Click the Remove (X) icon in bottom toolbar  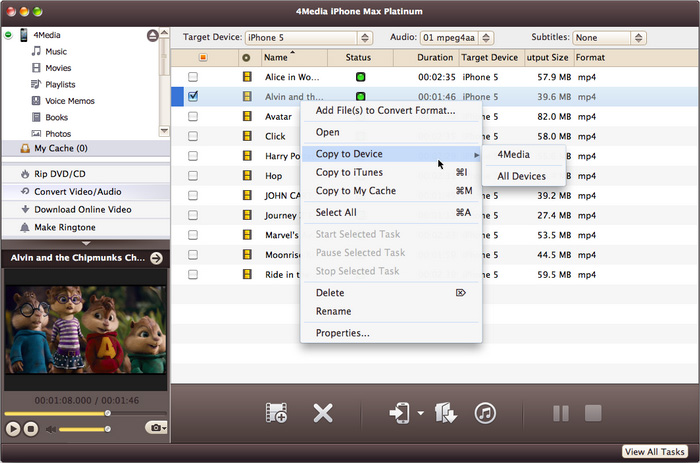click(x=323, y=413)
